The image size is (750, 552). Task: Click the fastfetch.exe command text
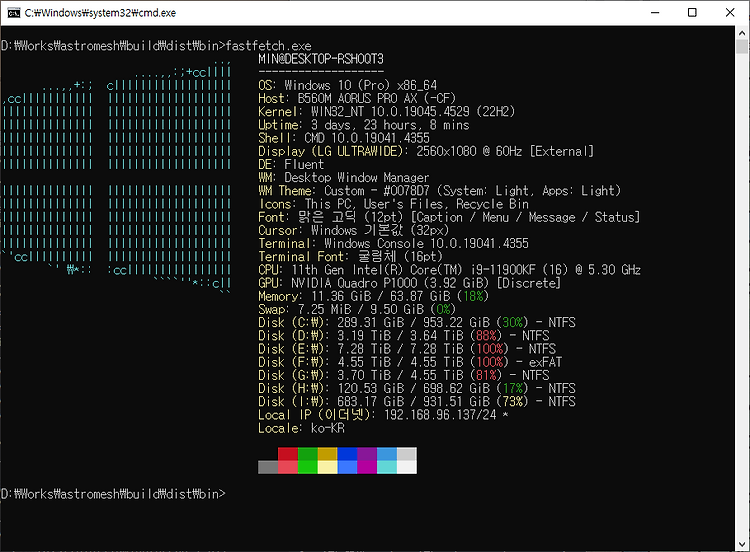tap(268, 46)
